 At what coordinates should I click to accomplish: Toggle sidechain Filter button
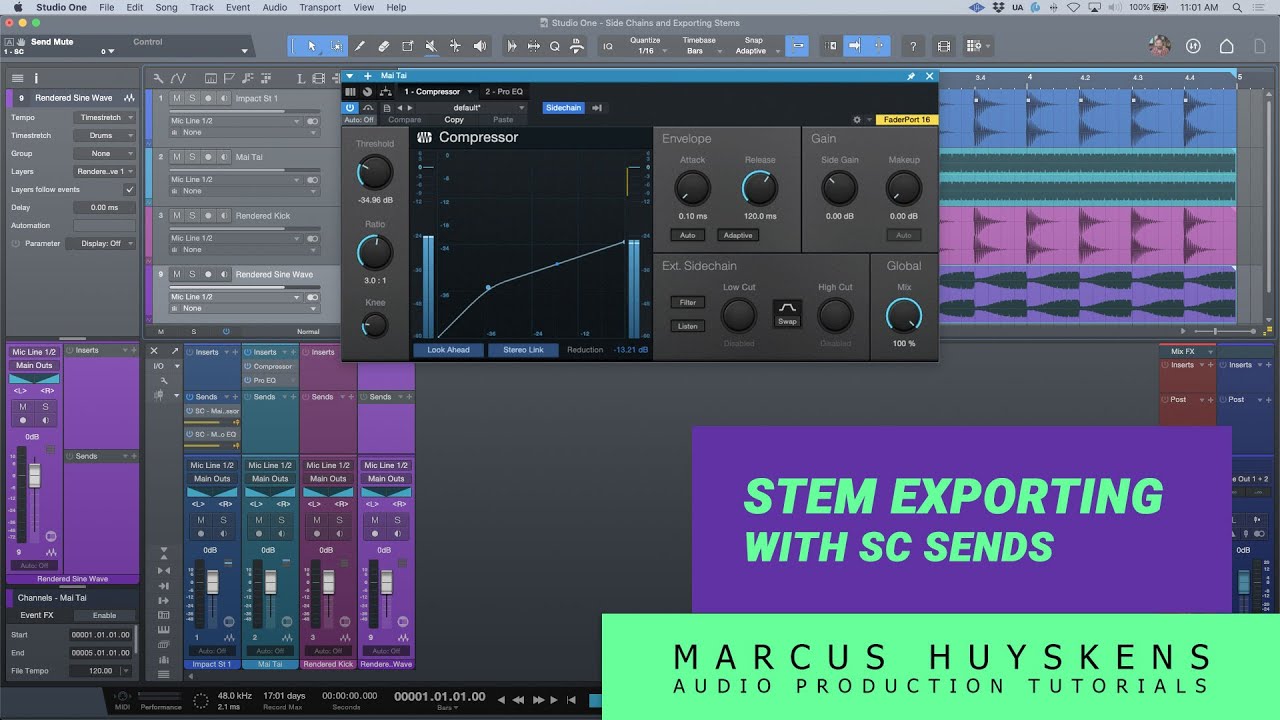pyautogui.click(x=688, y=302)
